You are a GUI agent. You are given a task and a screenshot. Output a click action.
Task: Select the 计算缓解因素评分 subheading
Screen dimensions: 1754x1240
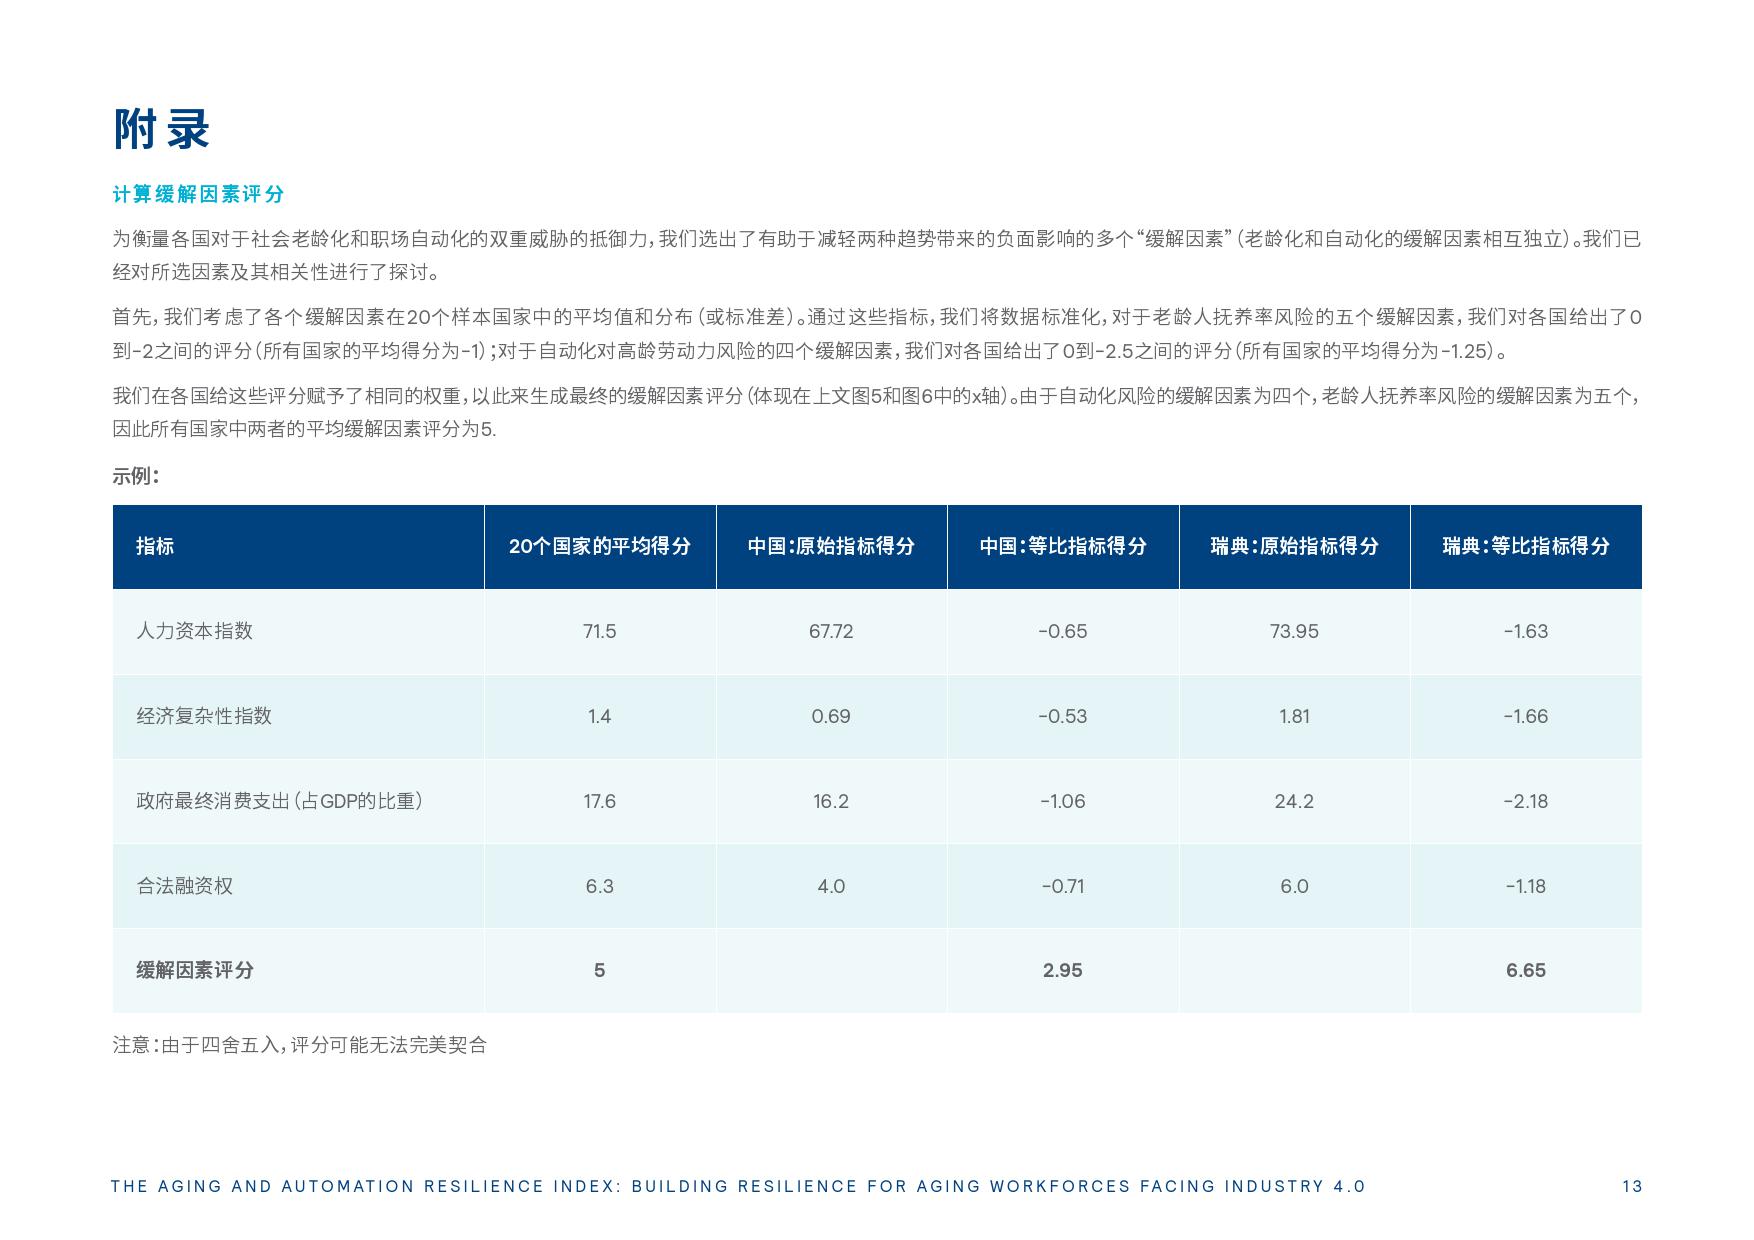tap(198, 194)
